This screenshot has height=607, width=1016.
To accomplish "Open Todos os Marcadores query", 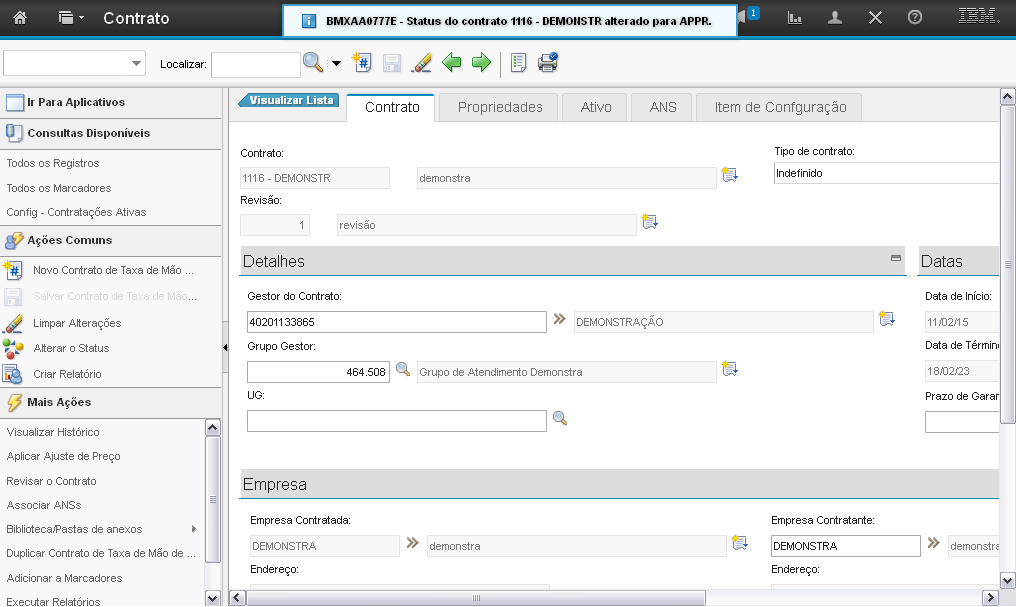I will 58,188.
